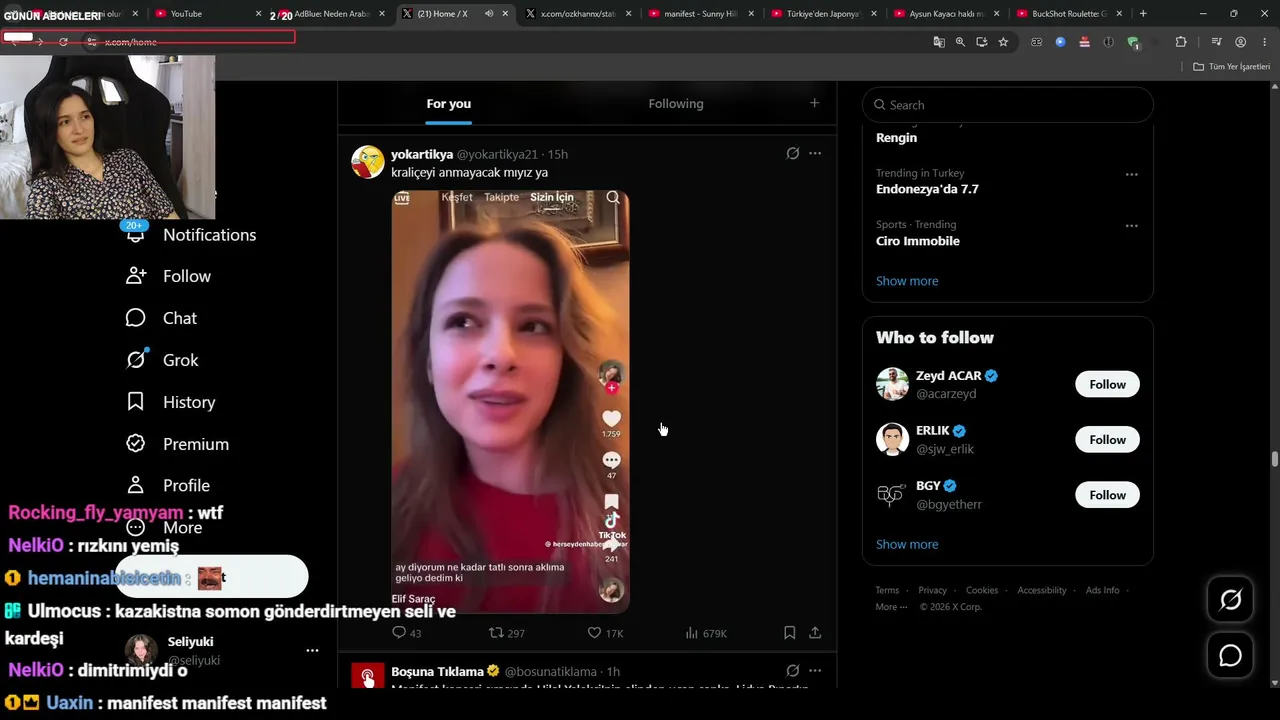Screen dimensions: 1280x720
Task: Show more trends
Action: (x=907, y=281)
